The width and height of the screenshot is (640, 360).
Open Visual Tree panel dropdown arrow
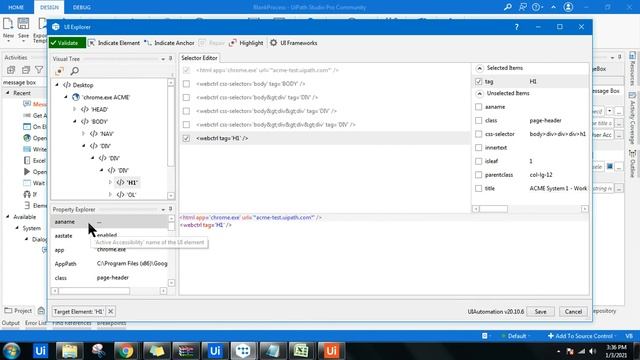[163, 59]
